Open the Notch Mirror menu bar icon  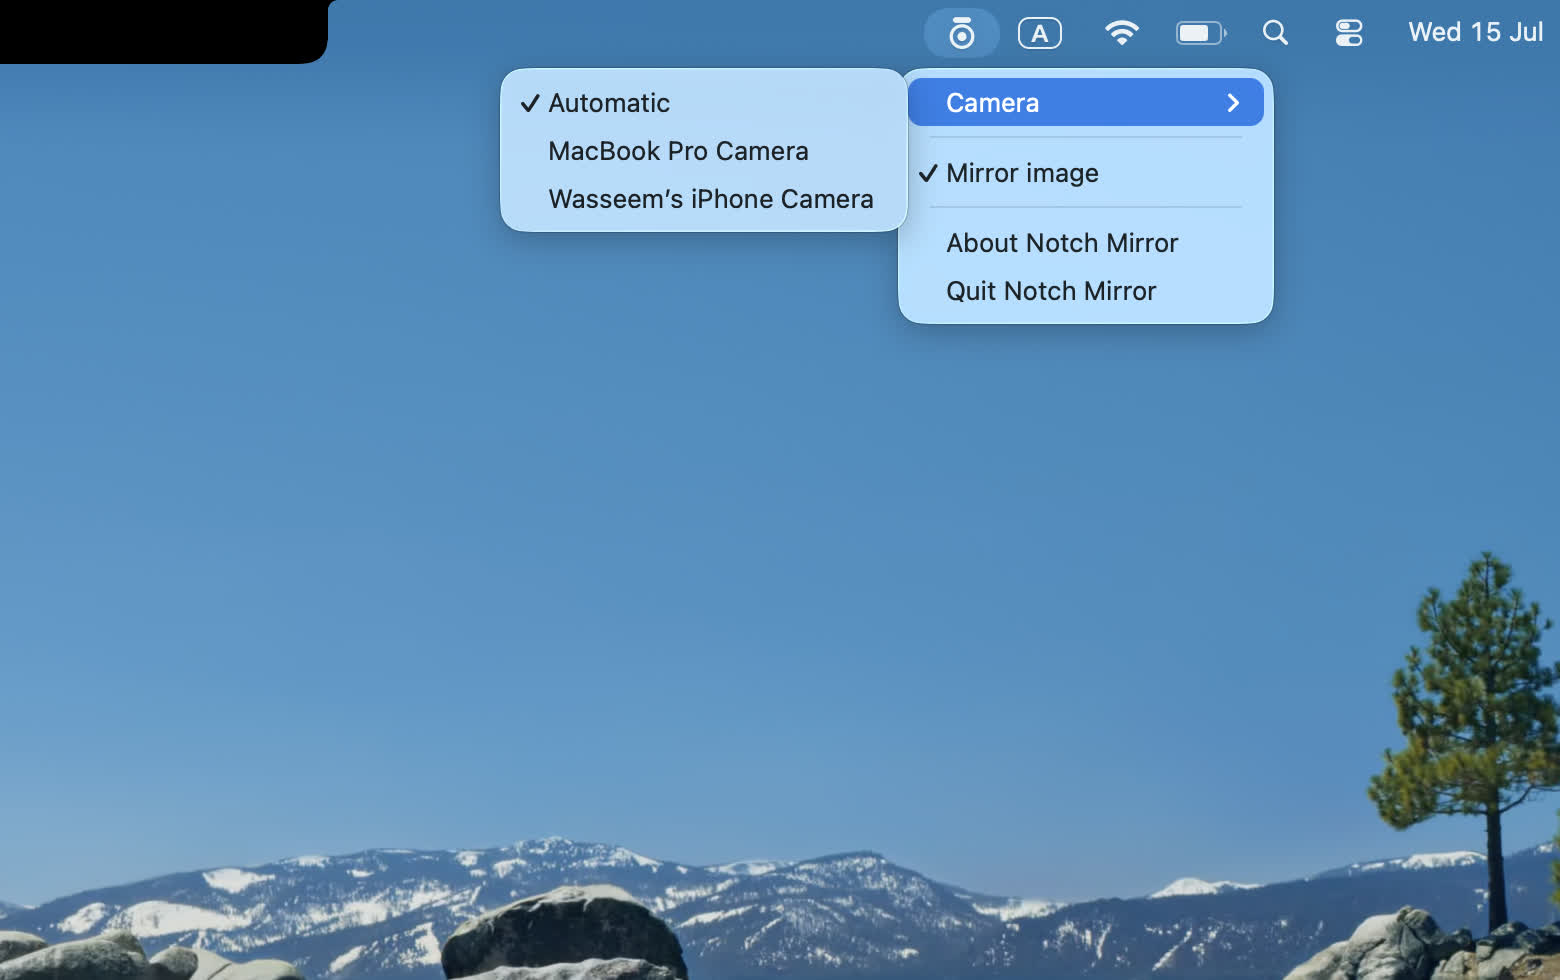pyautogui.click(x=961, y=33)
